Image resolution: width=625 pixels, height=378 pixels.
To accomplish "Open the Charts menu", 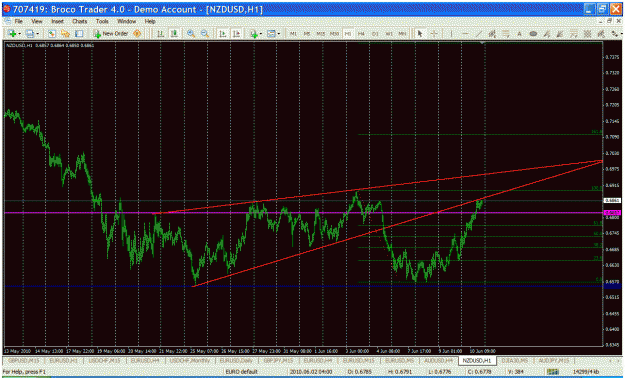I will click(79, 22).
